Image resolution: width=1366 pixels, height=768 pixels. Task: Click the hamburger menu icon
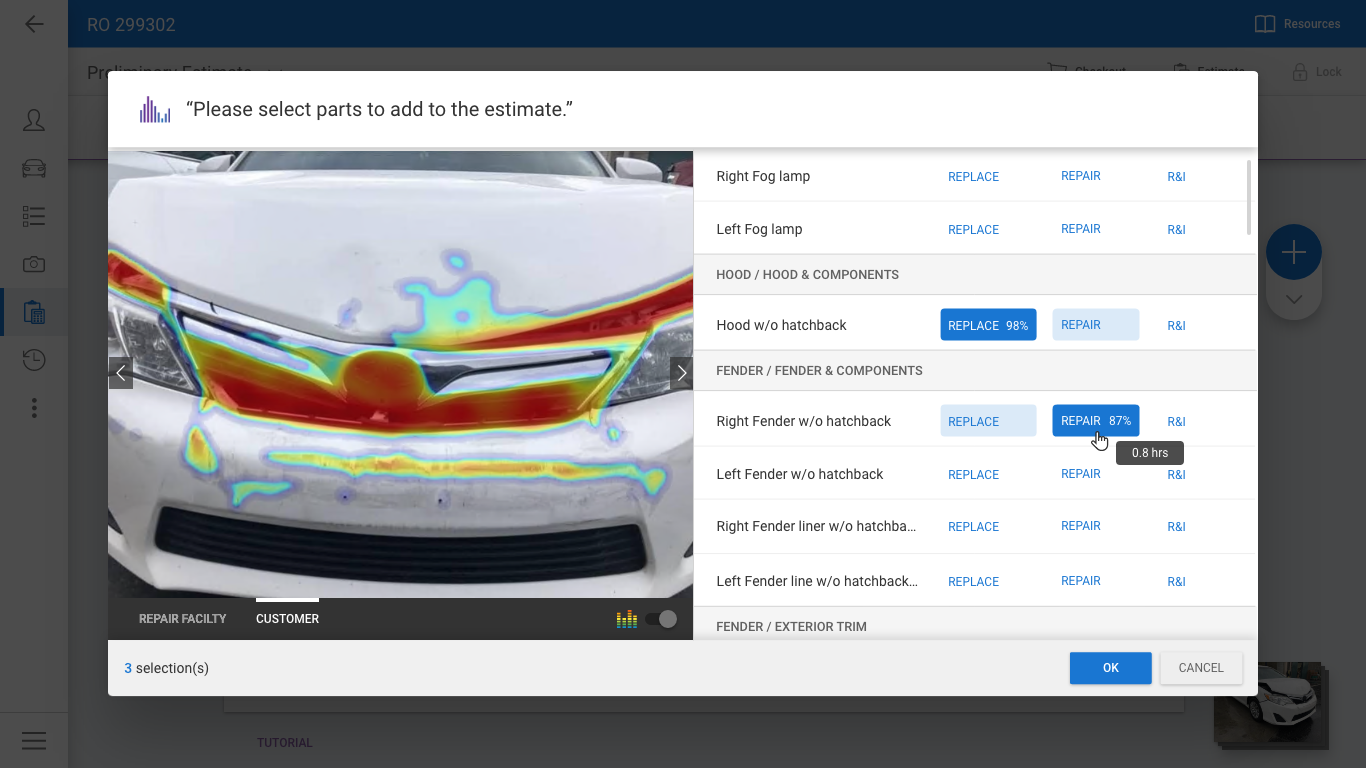click(x=34, y=740)
